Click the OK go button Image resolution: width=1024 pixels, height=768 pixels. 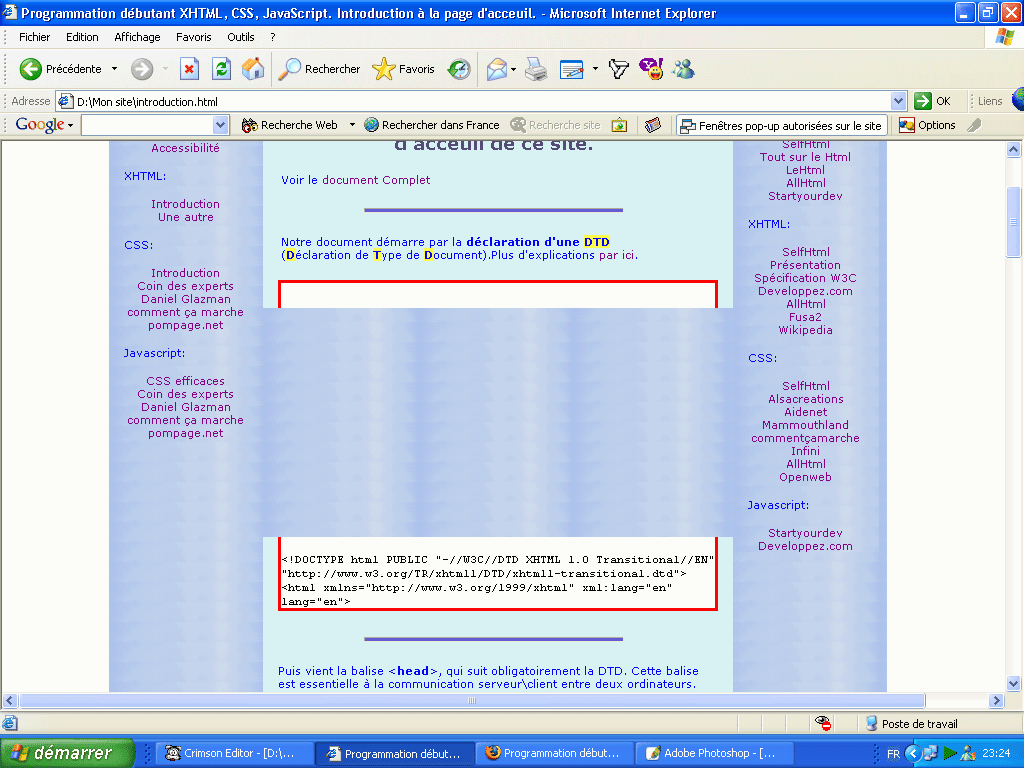coord(933,101)
